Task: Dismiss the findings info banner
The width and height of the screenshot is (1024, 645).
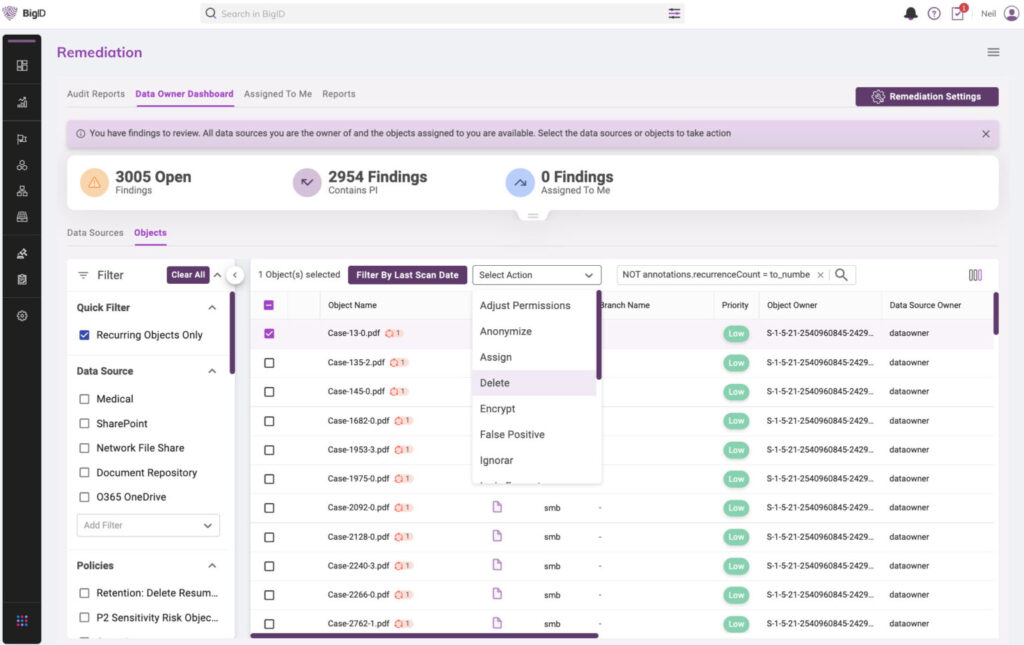Action: click(x=985, y=134)
